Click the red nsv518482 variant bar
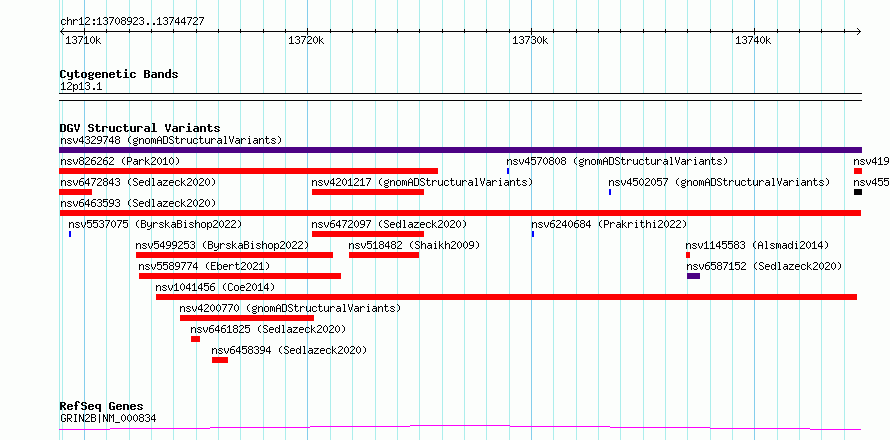This screenshot has height=440, width=890. (384, 255)
